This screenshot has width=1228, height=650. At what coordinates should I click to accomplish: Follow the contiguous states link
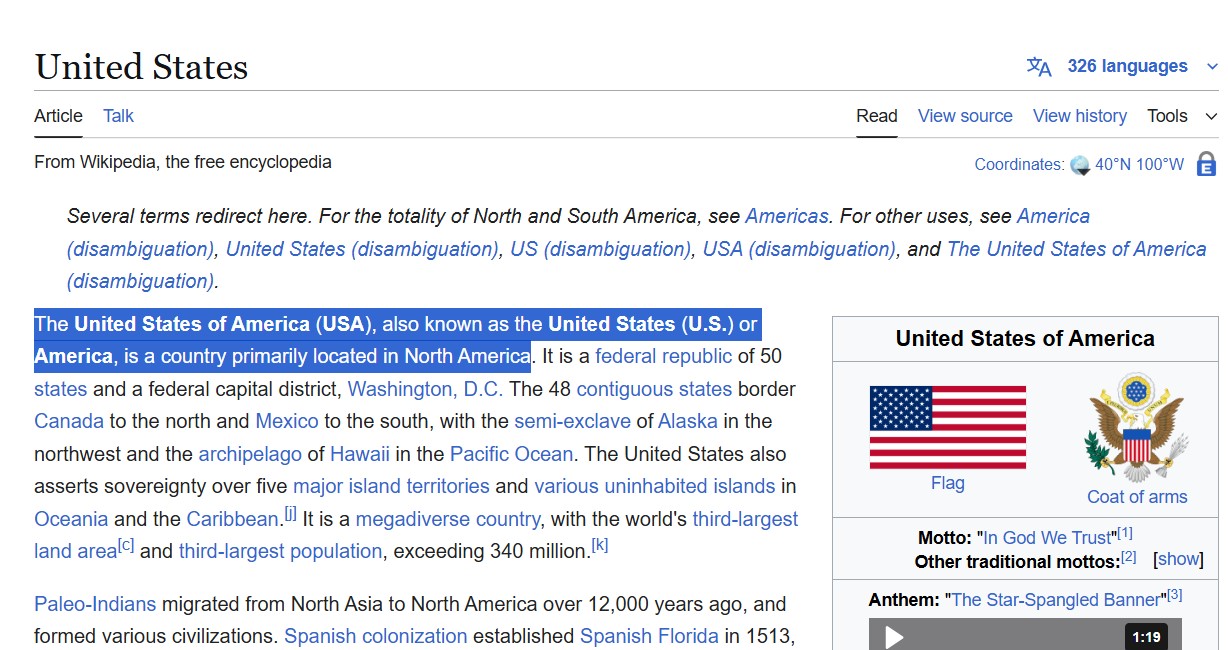654,389
